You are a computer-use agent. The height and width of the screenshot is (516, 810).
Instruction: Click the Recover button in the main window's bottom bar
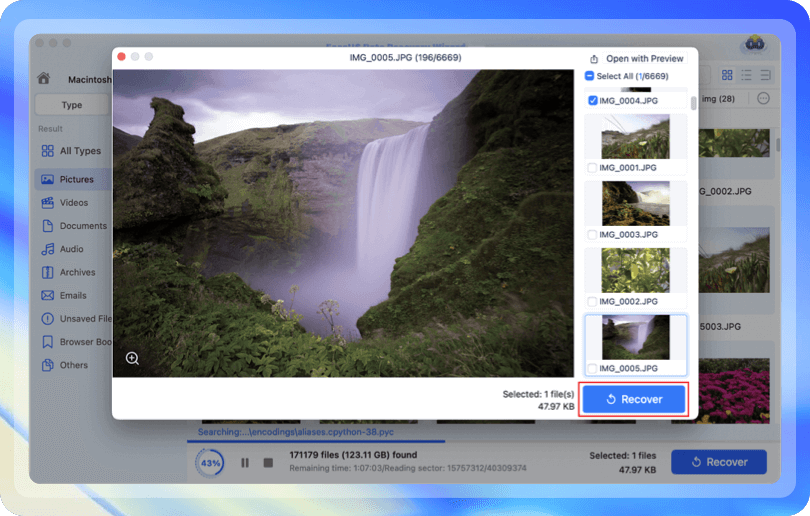pyautogui.click(x=719, y=462)
